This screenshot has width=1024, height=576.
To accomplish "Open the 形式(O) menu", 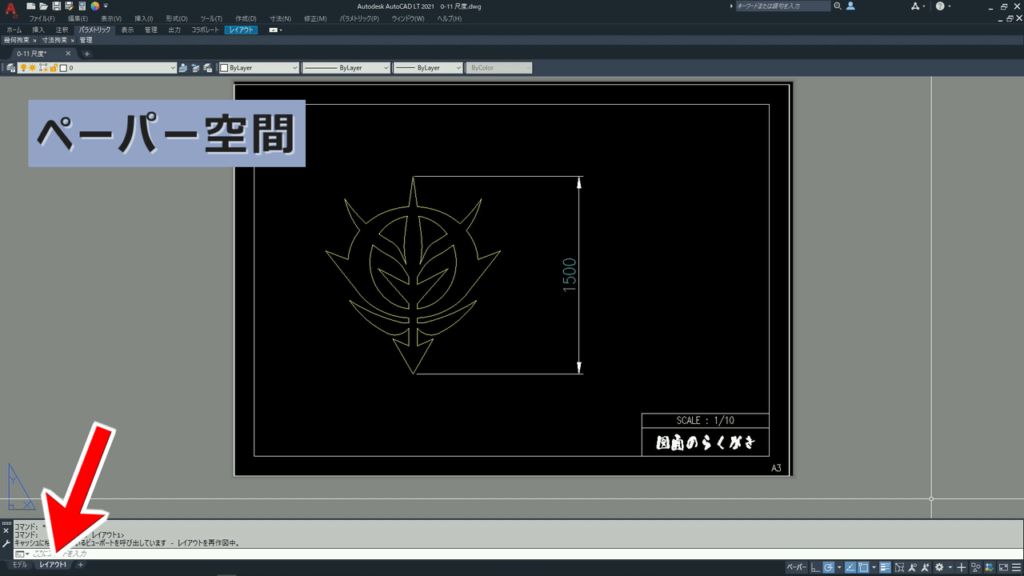I will (176, 19).
